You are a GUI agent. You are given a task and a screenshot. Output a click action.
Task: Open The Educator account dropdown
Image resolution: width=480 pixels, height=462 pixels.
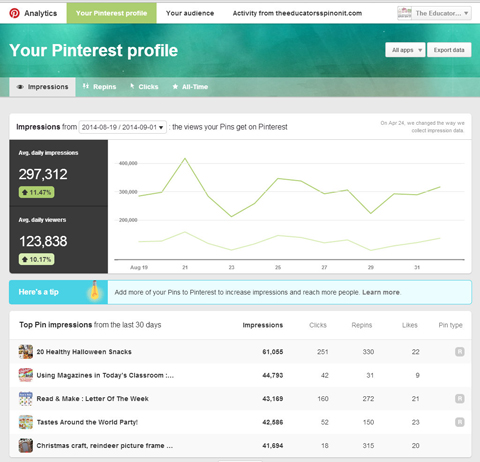(434, 13)
